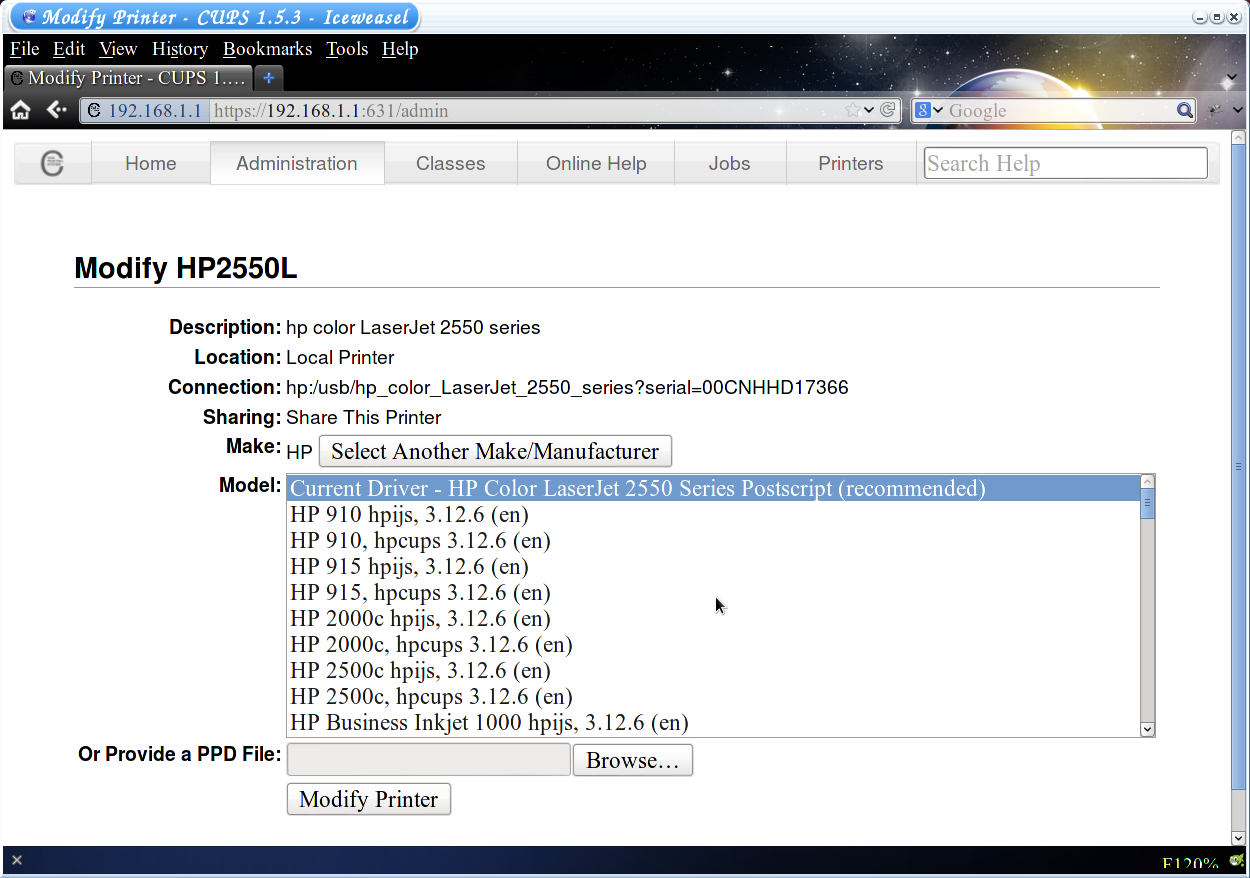Reload the page with the refresh icon
Image resolution: width=1250 pixels, height=878 pixels.
[887, 111]
